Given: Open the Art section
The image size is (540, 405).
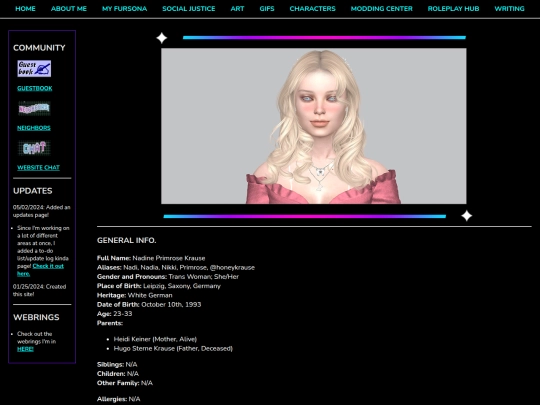Looking at the screenshot, I should (237, 9).
